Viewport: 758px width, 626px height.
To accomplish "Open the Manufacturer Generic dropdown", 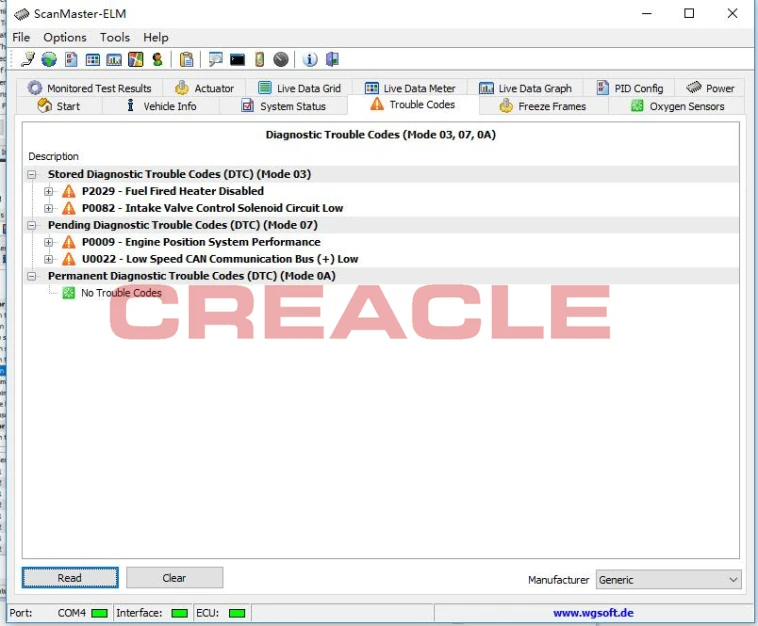I will (669, 580).
